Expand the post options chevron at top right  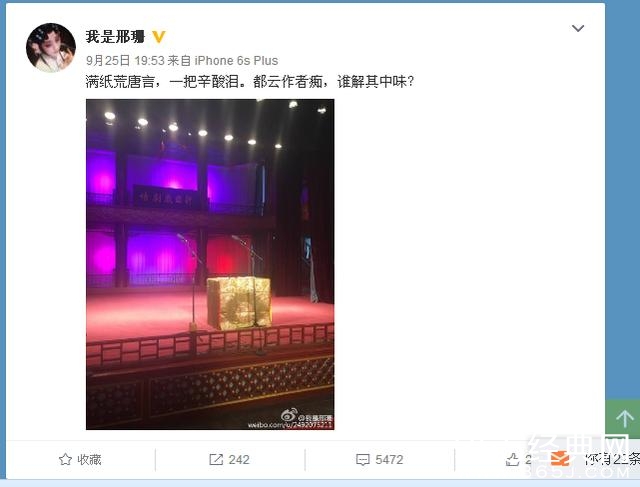578,28
